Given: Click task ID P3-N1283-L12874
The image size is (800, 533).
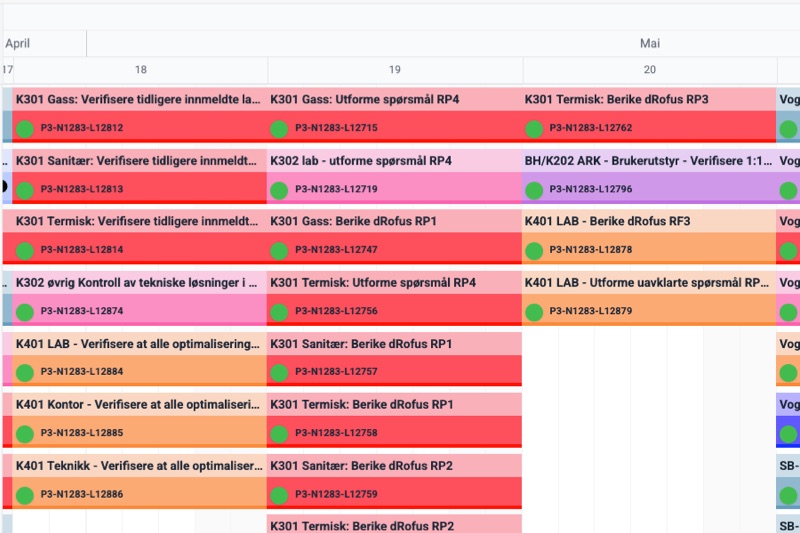Looking at the screenshot, I should coord(82,311).
